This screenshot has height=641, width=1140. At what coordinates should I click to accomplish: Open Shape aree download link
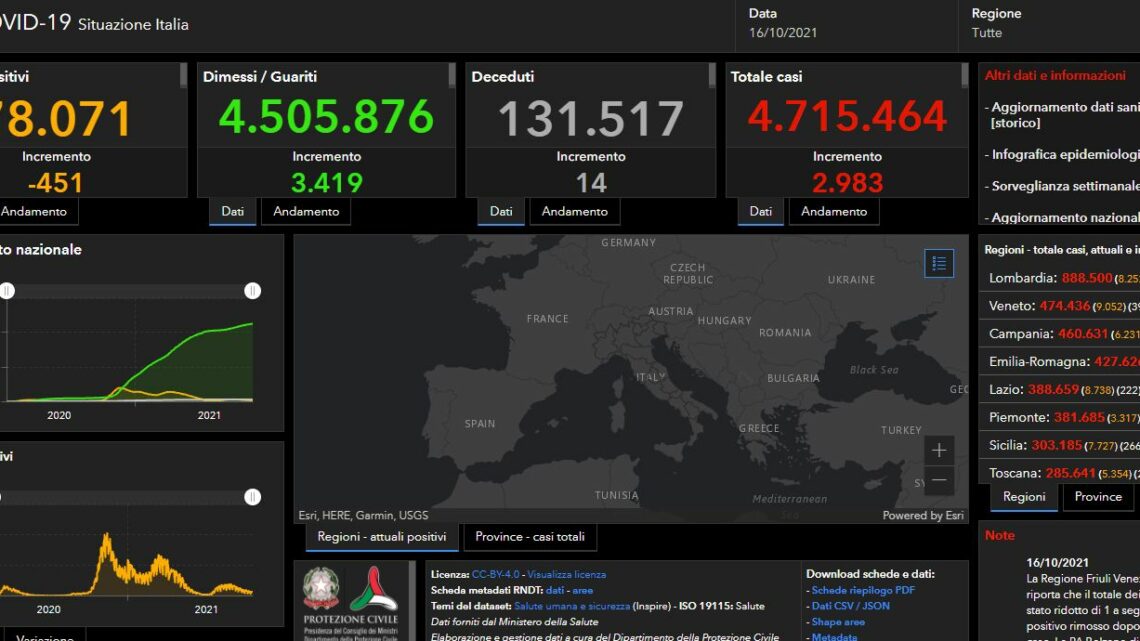click(838, 622)
